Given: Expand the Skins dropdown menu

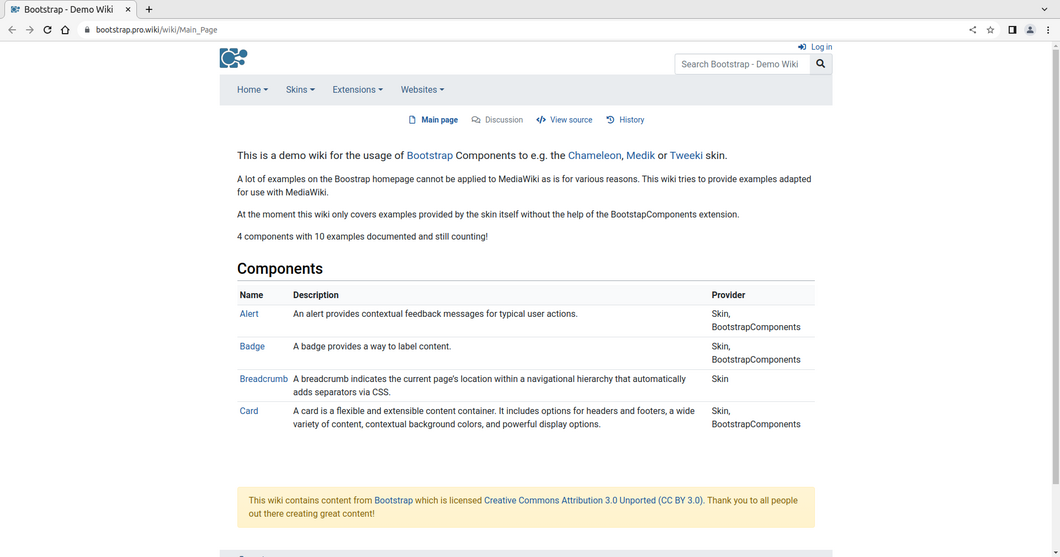Looking at the screenshot, I should 300,90.
